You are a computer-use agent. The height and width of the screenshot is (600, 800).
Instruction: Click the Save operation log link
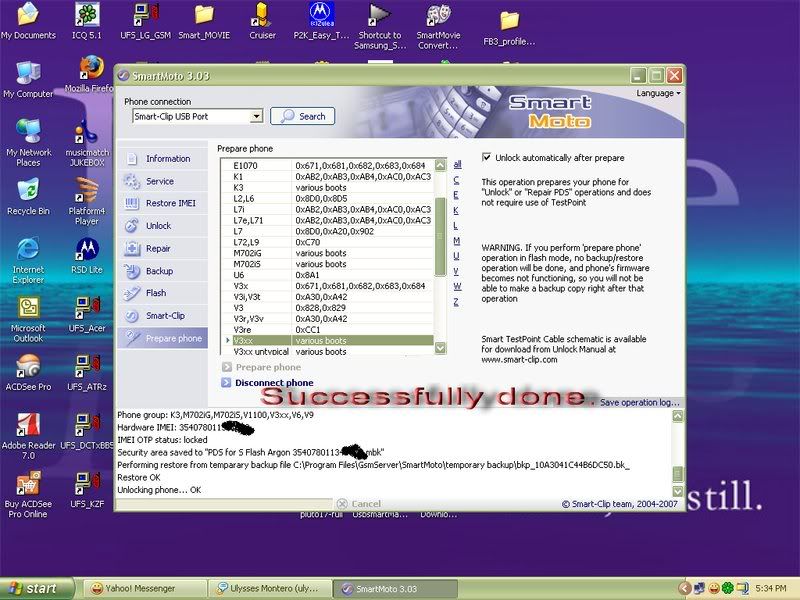pyautogui.click(x=640, y=403)
